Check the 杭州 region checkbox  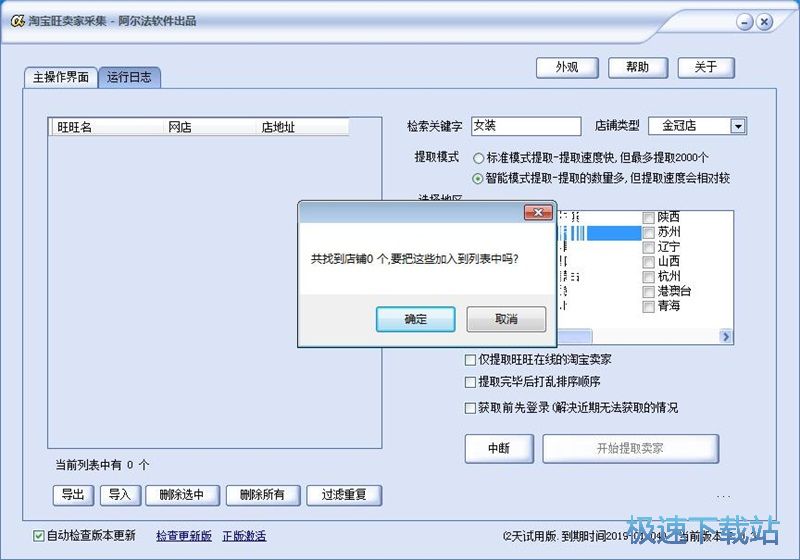tap(648, 277)
